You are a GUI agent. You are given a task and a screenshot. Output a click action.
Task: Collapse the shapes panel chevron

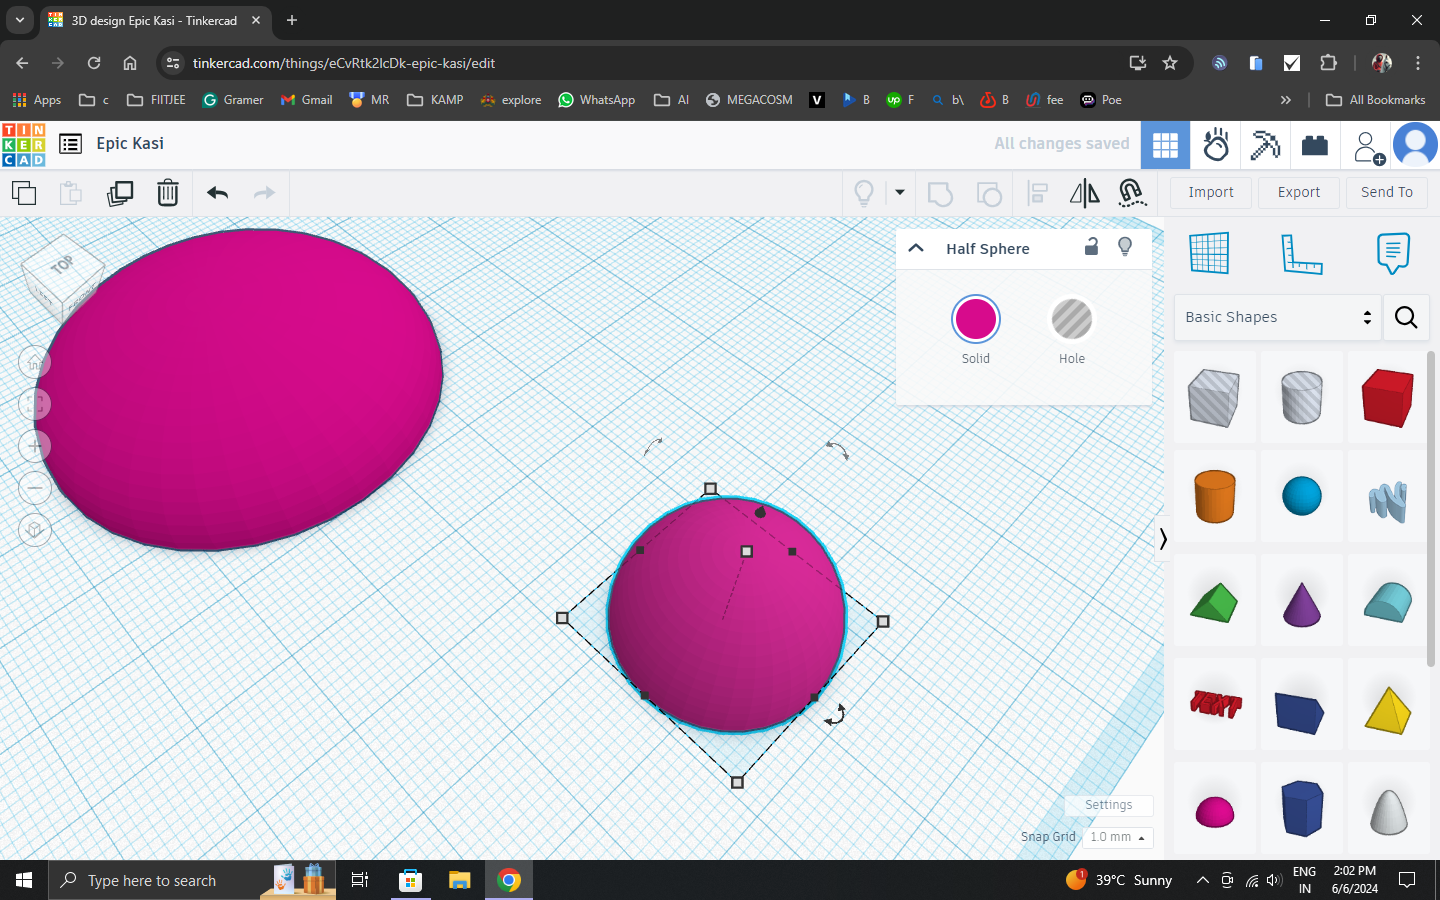point(1162,539)
